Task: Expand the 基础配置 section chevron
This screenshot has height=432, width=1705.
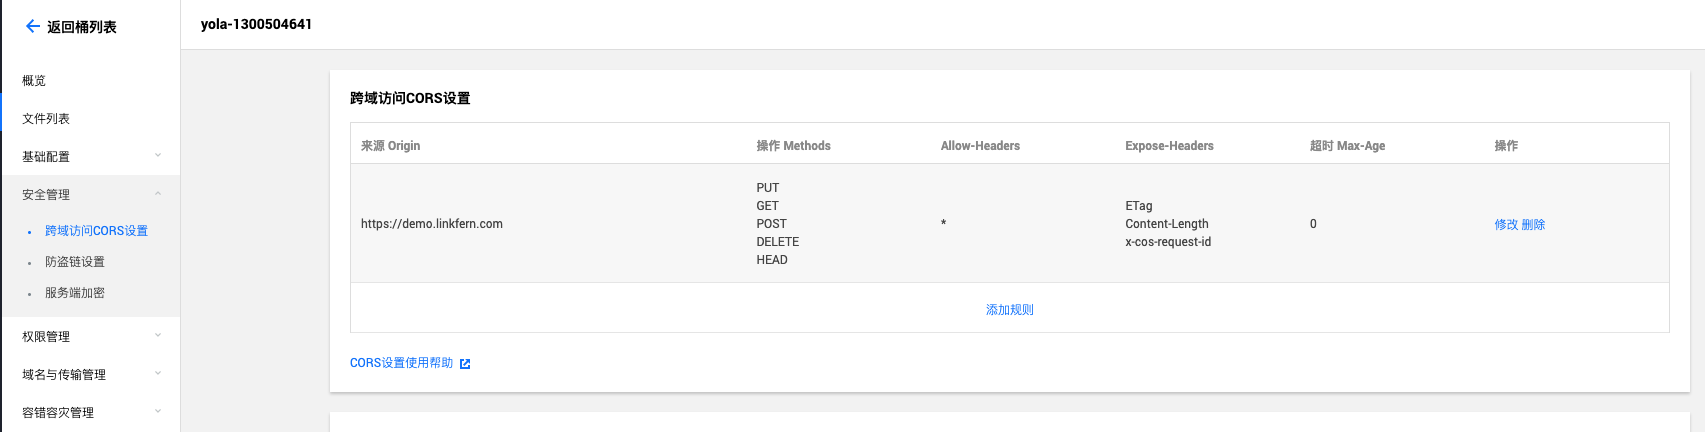Action: (x=158, y=156)
